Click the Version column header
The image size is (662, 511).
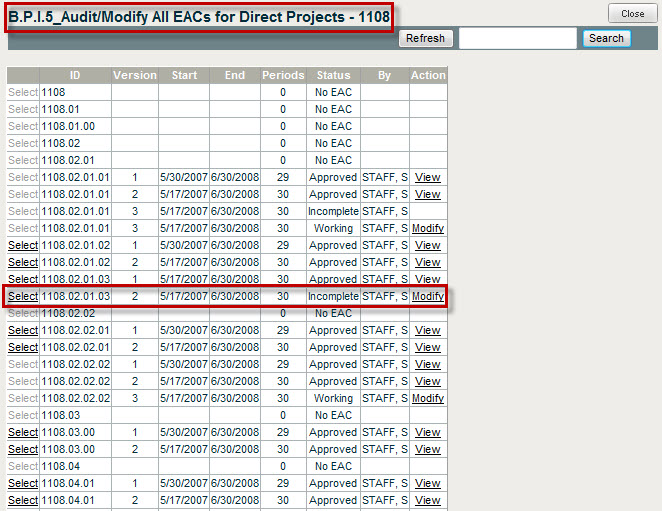[x=134, y=75]
